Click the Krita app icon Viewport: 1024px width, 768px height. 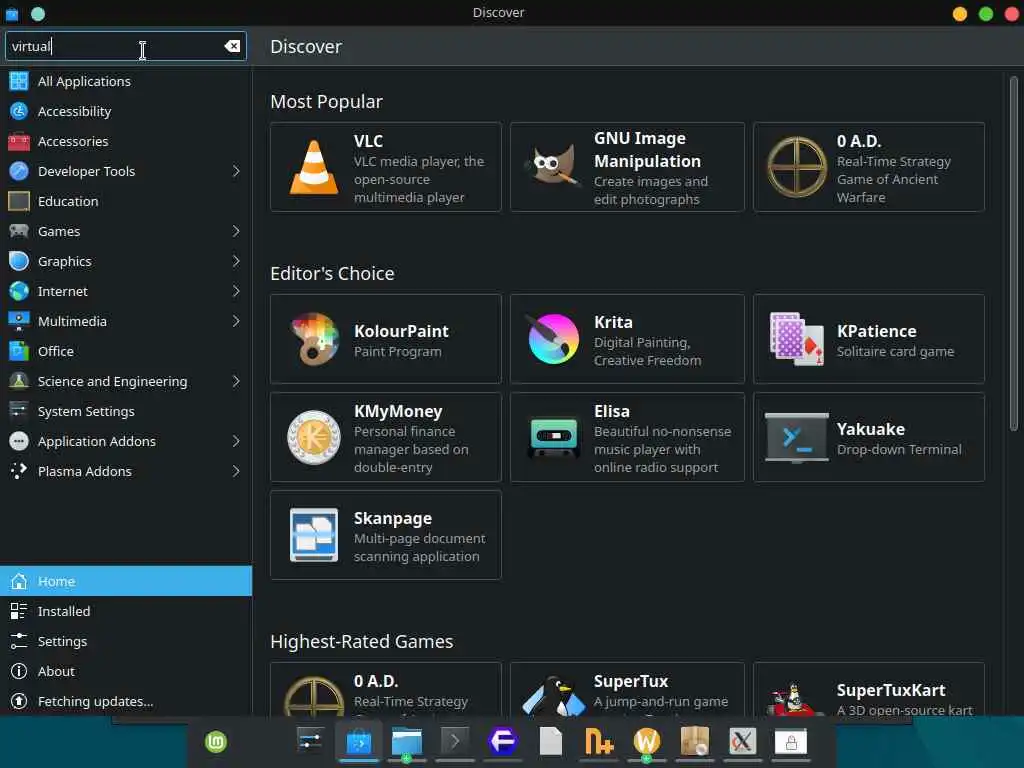point(553,339)
